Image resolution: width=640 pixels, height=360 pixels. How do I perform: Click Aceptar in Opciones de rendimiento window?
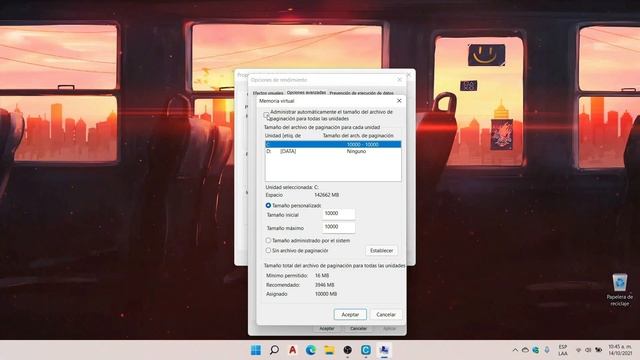327,329
